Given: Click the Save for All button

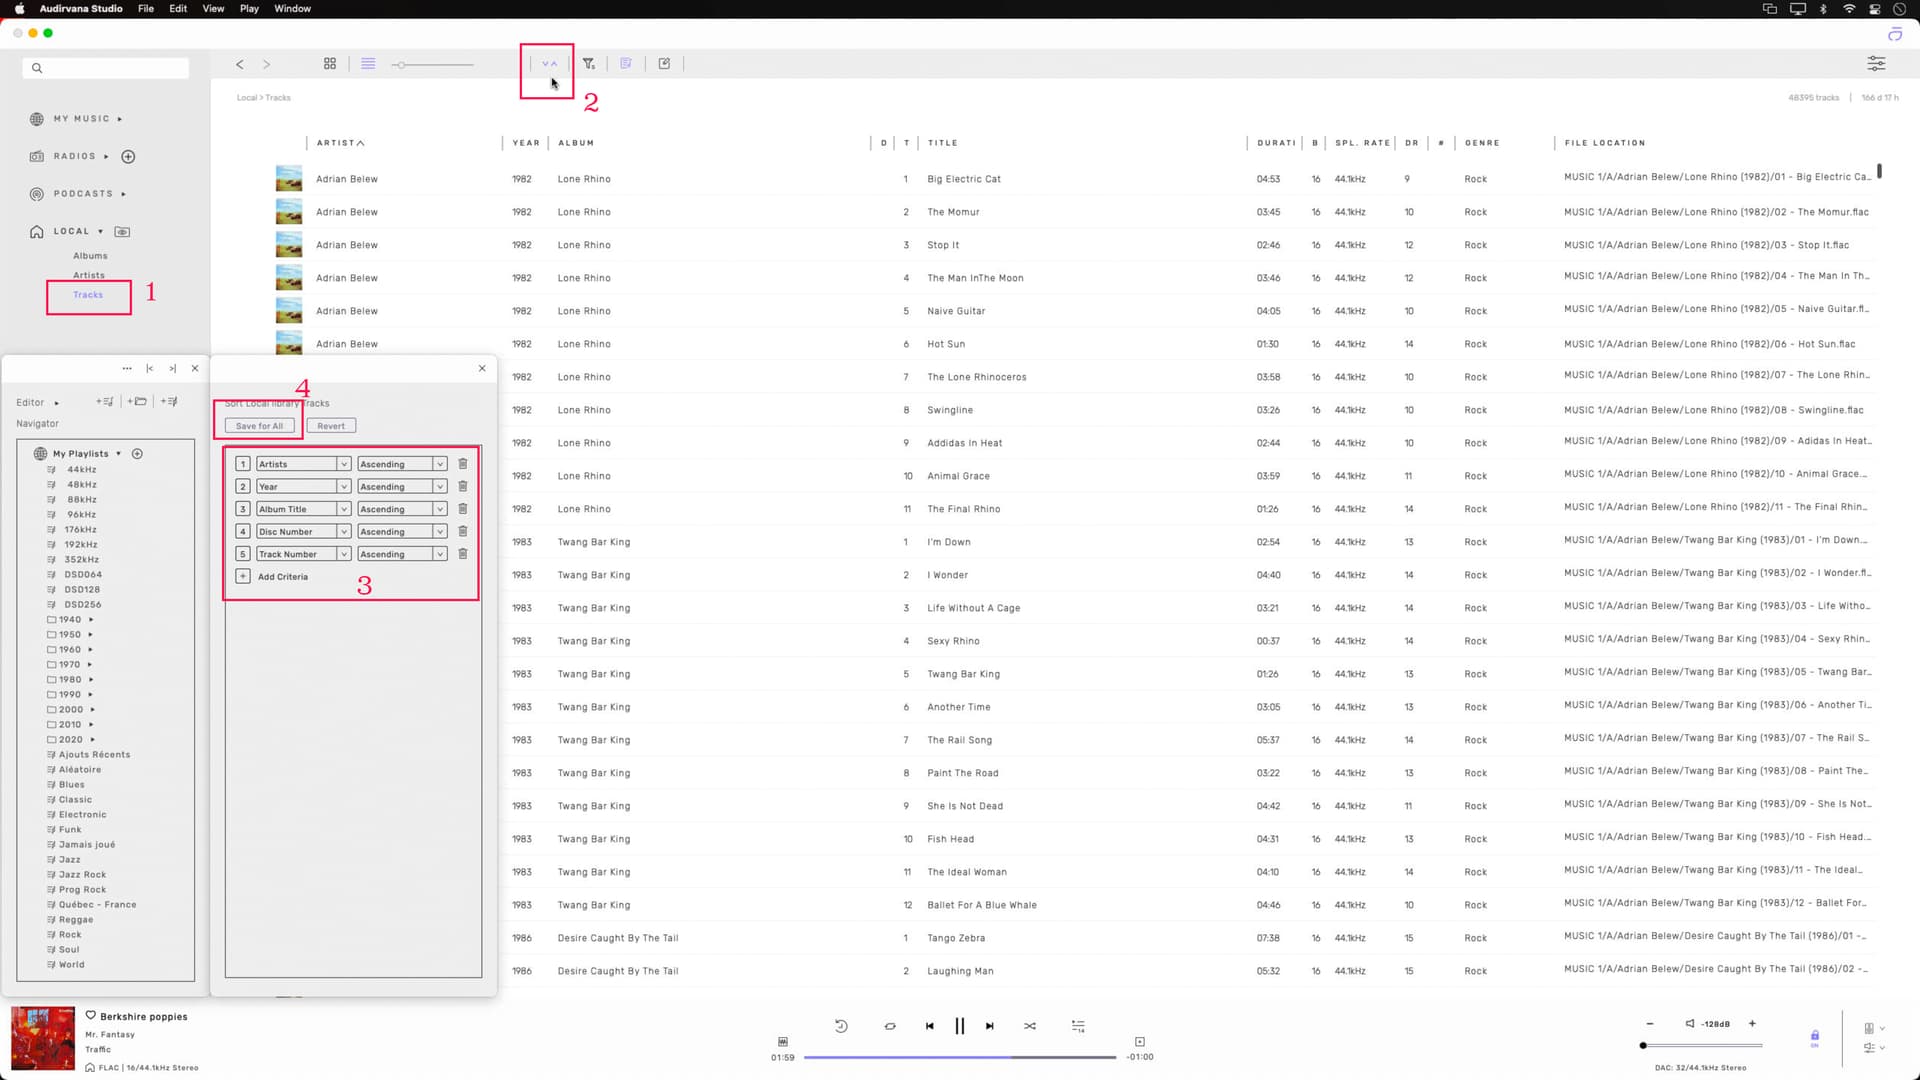Looking at the screenshot, I should 259,426.
